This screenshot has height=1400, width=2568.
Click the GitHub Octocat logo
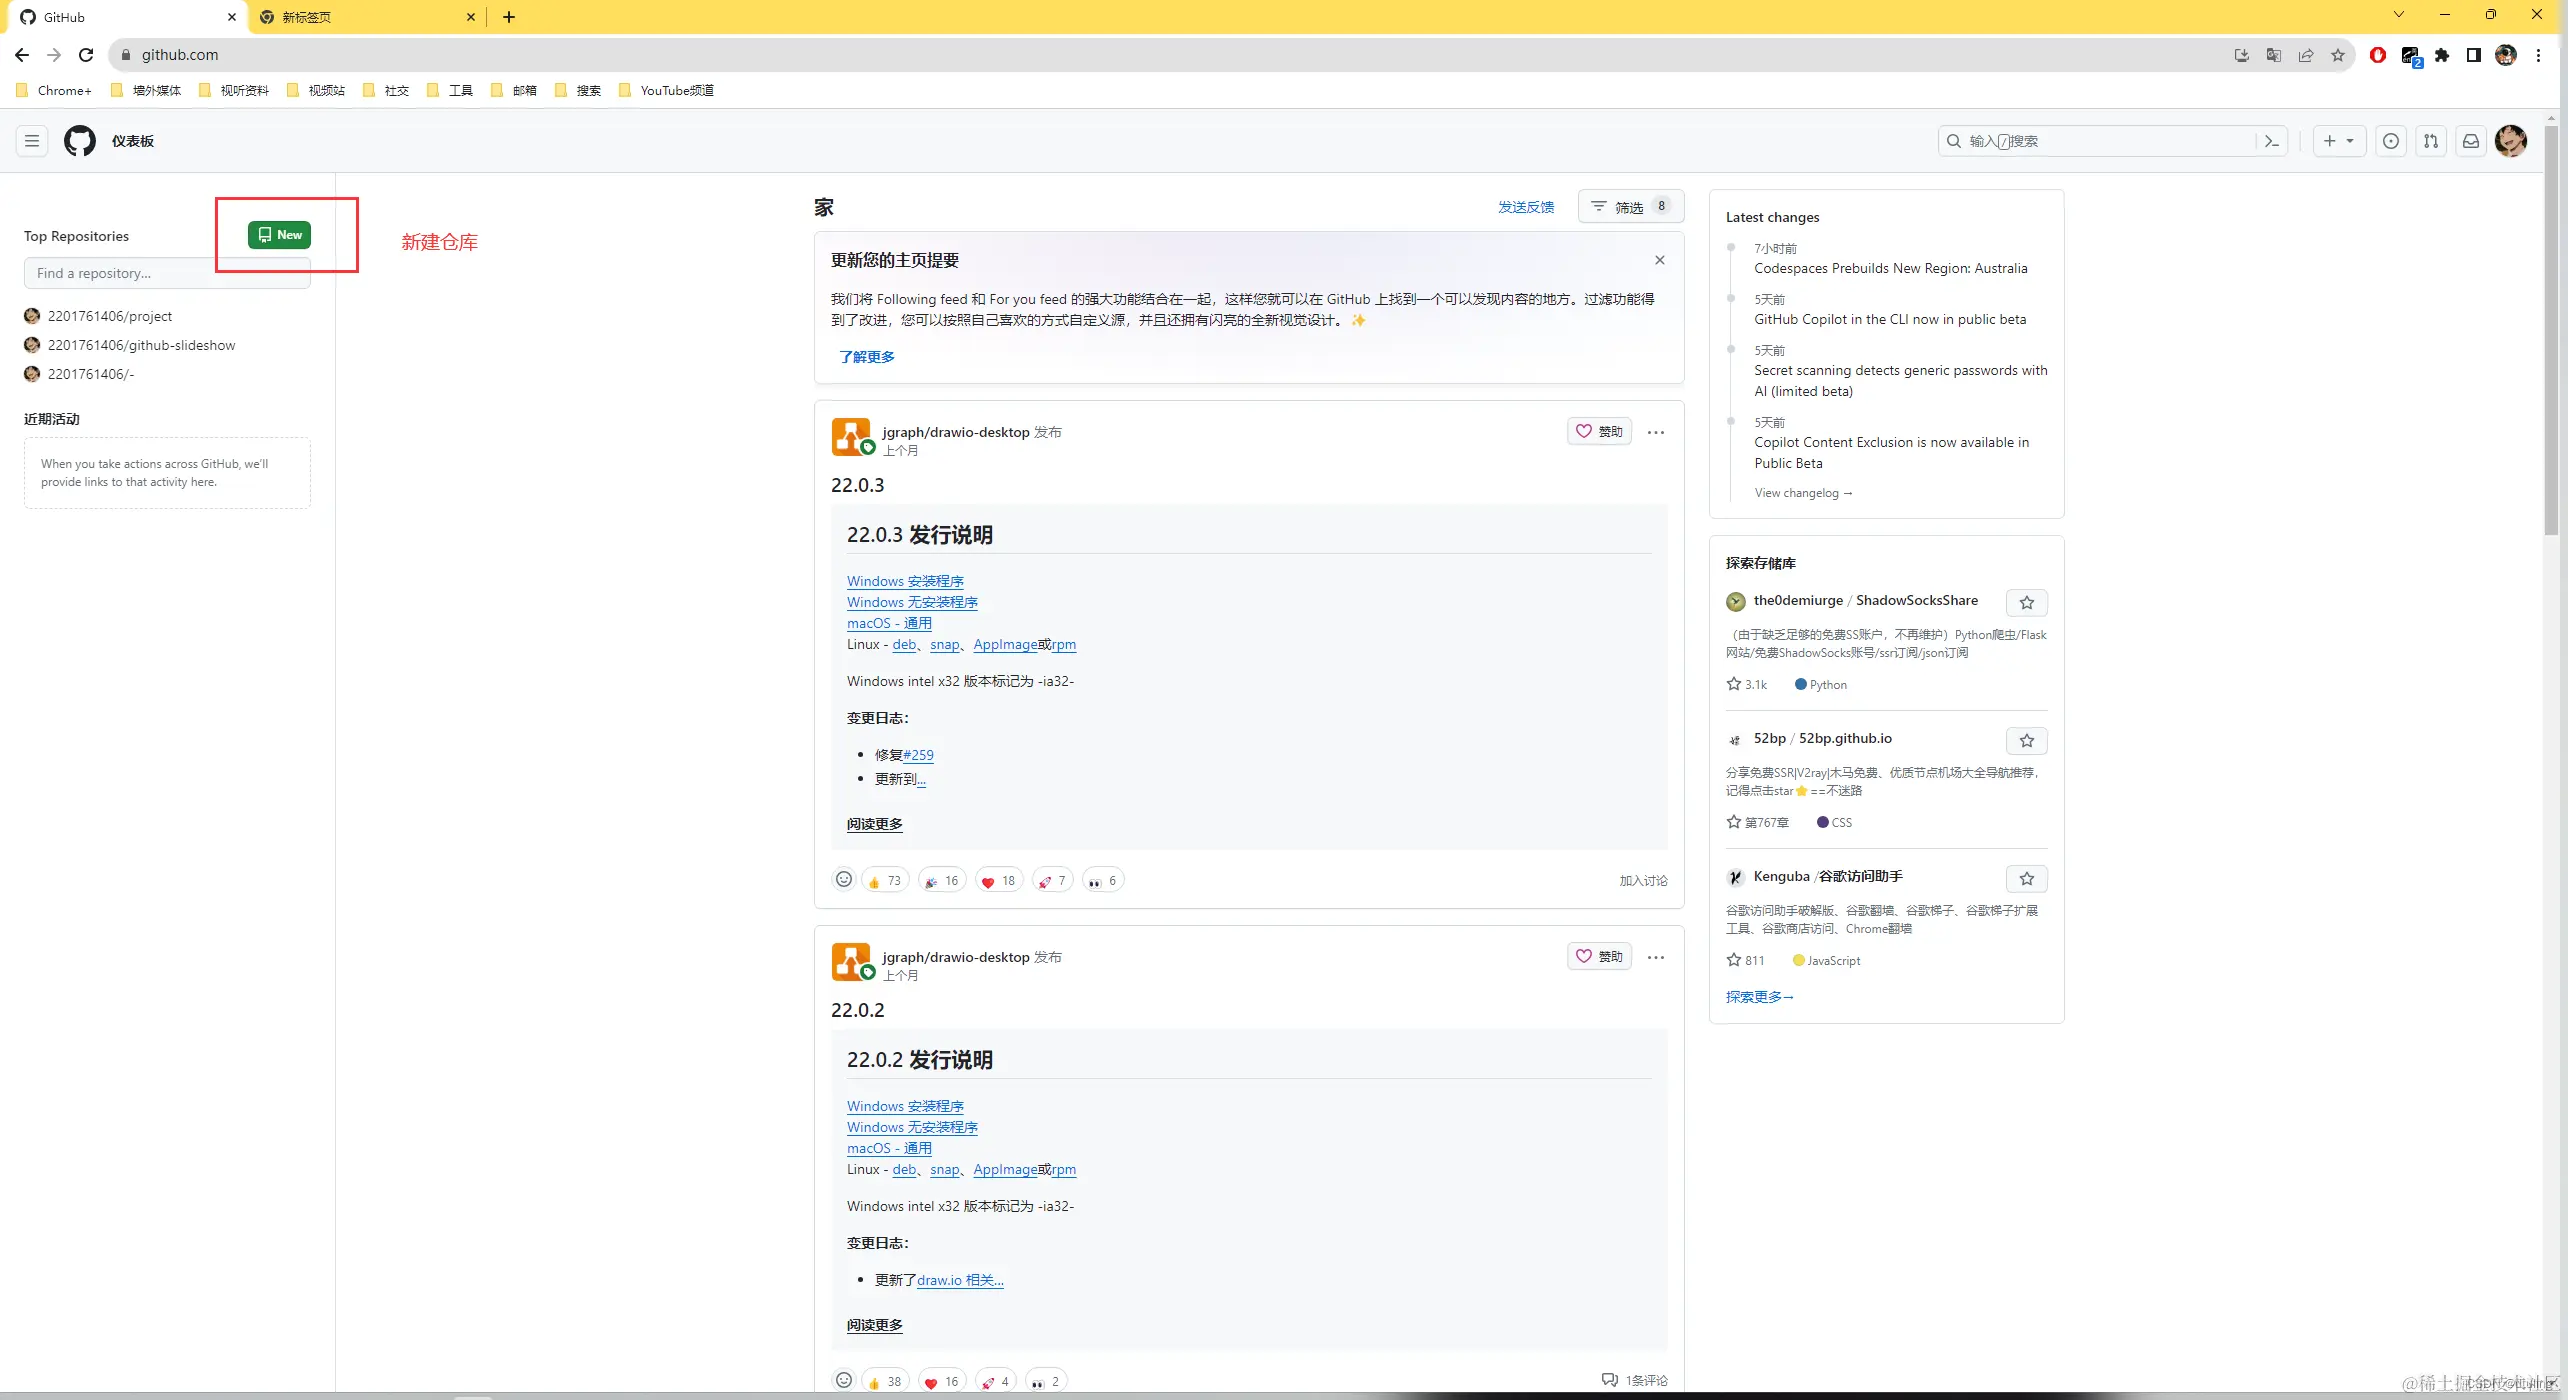pos(80,141)
